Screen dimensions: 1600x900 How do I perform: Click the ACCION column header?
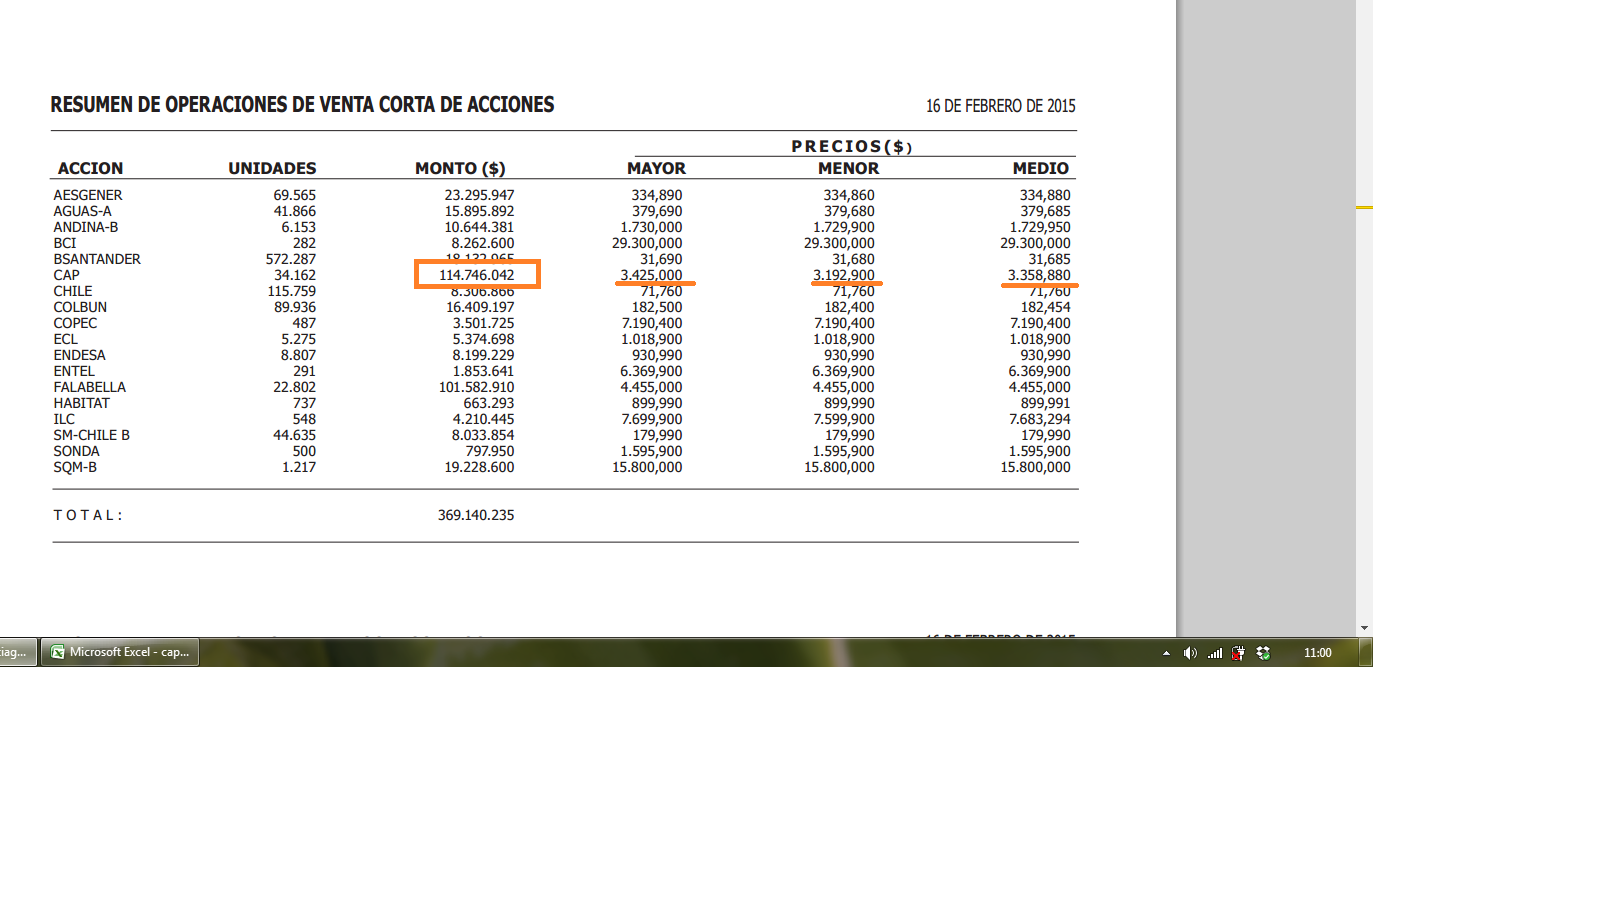pos(90,168)
